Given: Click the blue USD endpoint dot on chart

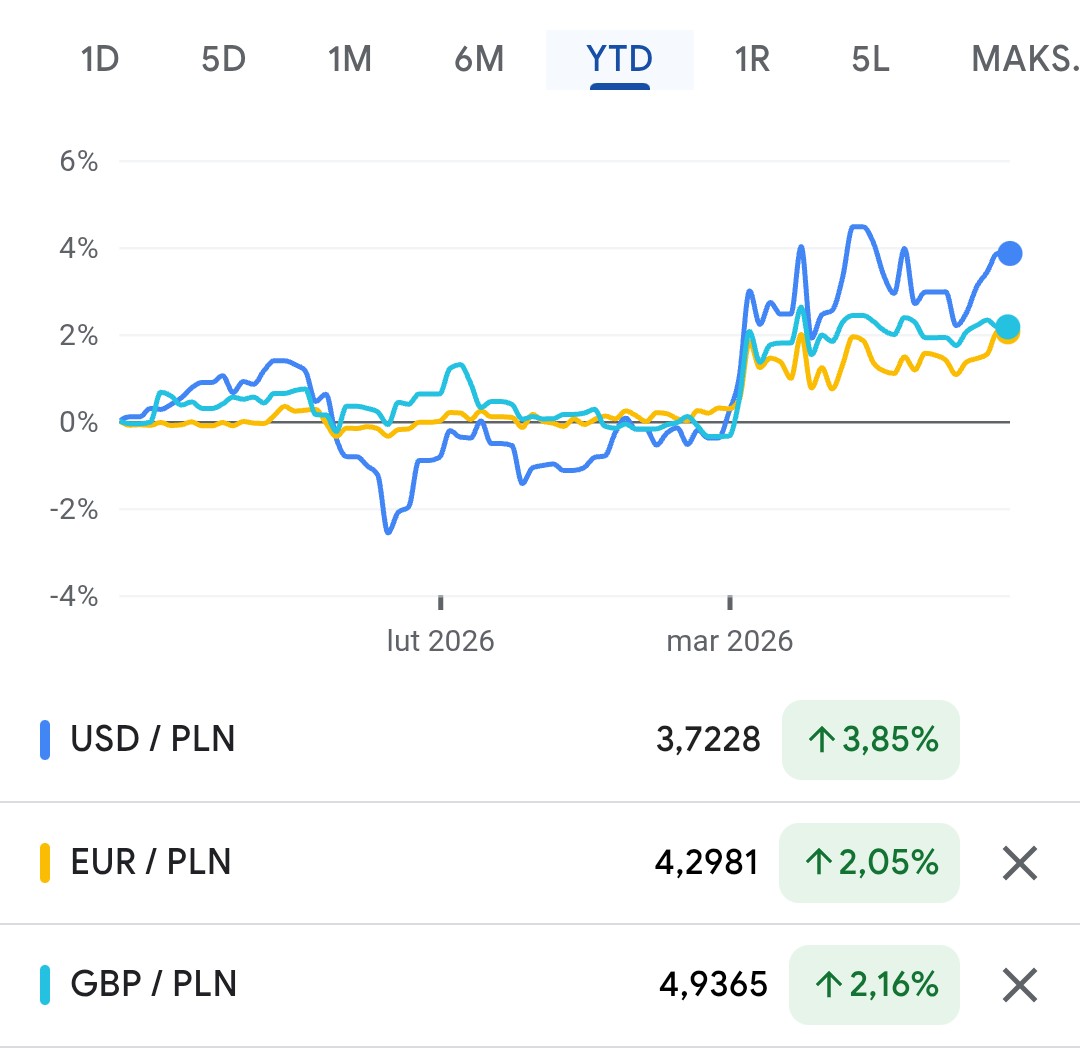Looking at the screenshot, I should (x=1010, y=254).
